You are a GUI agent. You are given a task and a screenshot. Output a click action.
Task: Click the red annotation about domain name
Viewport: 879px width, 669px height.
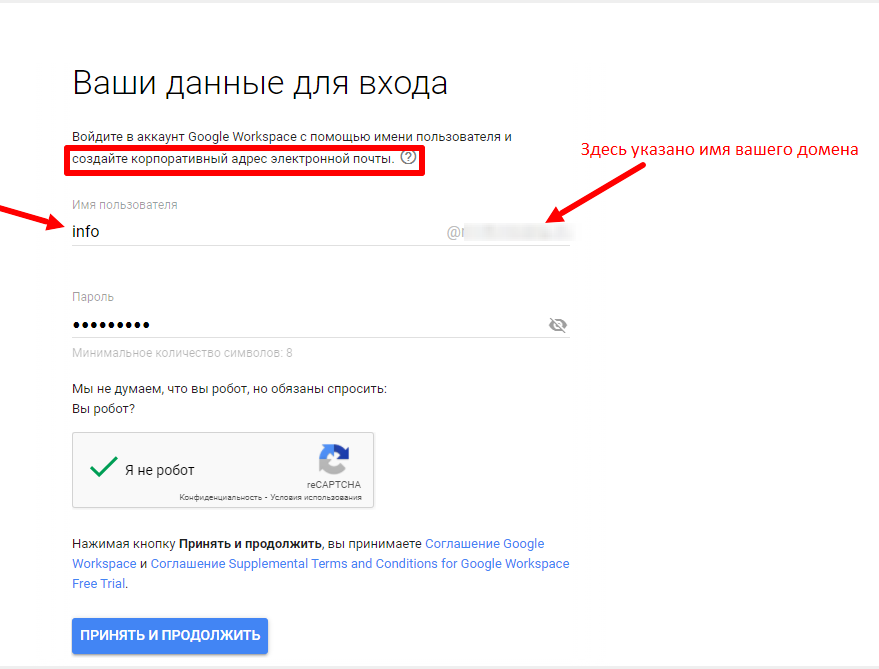(720, 150)
